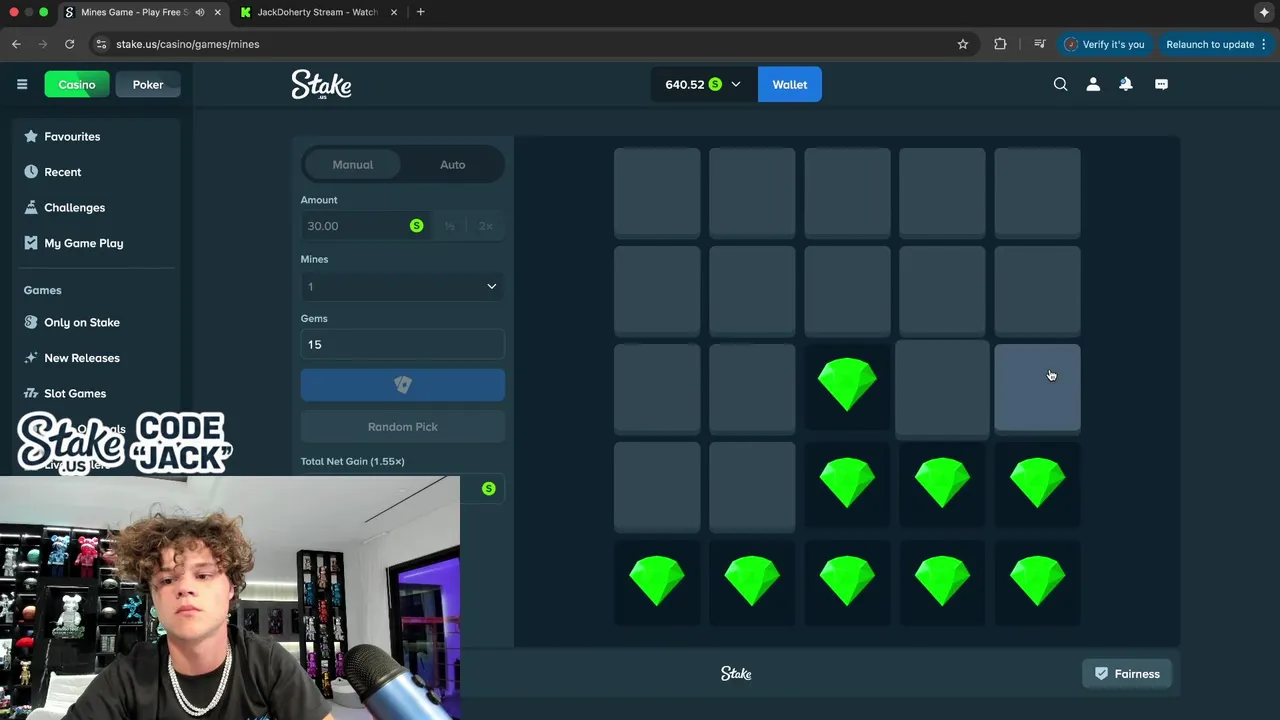Switch to Auto betting mode
This screenshot has width=1280, height=720.
point(452,164)
